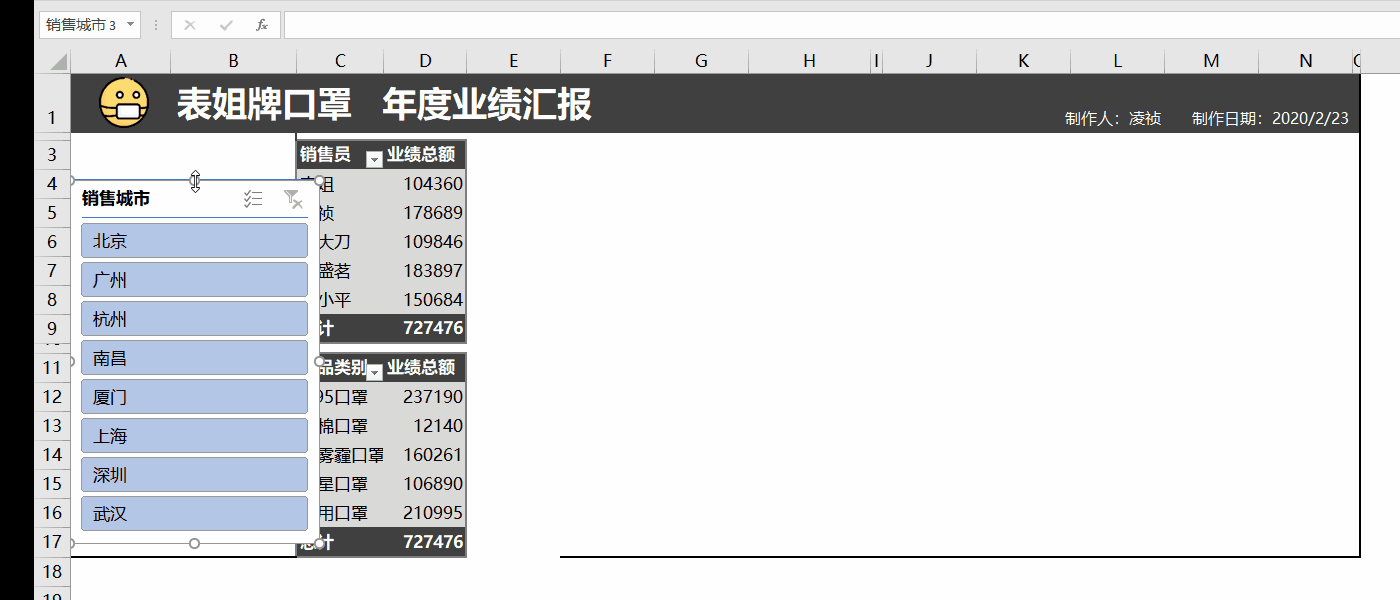1400x600 pixels.
Task: Select 上海 in the city slicer
Action: tap(193, 435)
